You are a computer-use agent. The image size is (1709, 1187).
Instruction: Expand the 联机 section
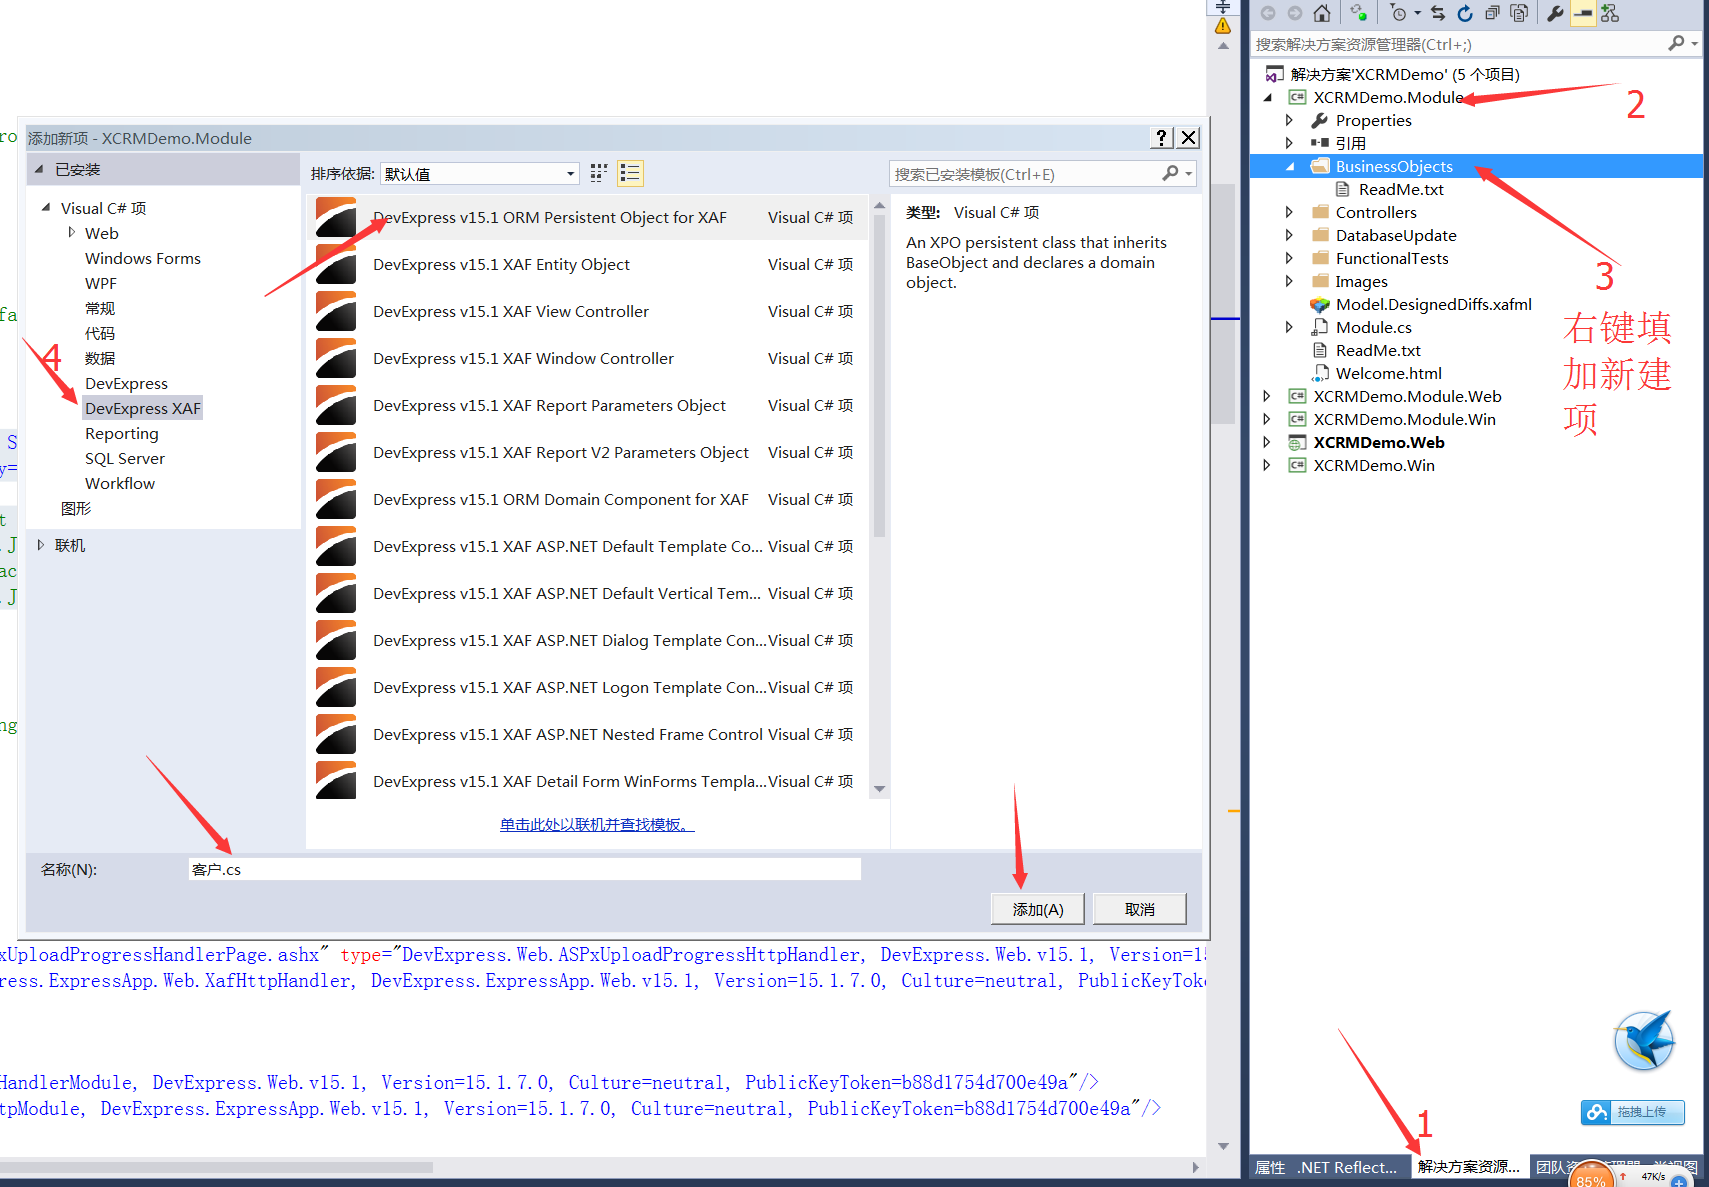tap(40, 545)
